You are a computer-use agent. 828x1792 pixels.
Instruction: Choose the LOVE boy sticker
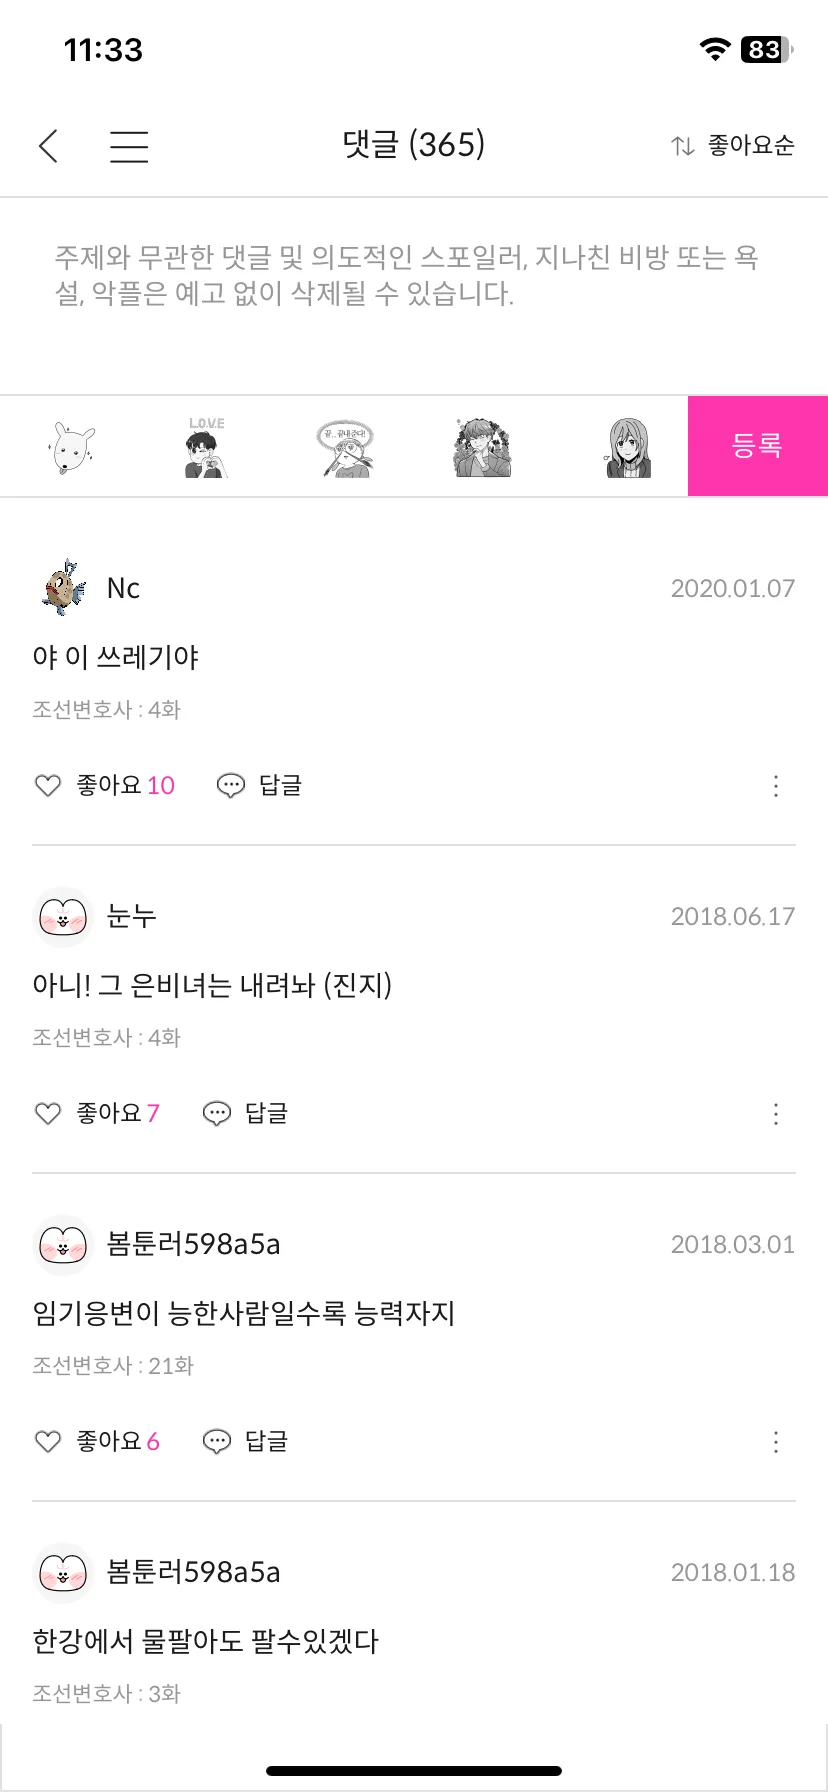point(207,447)
